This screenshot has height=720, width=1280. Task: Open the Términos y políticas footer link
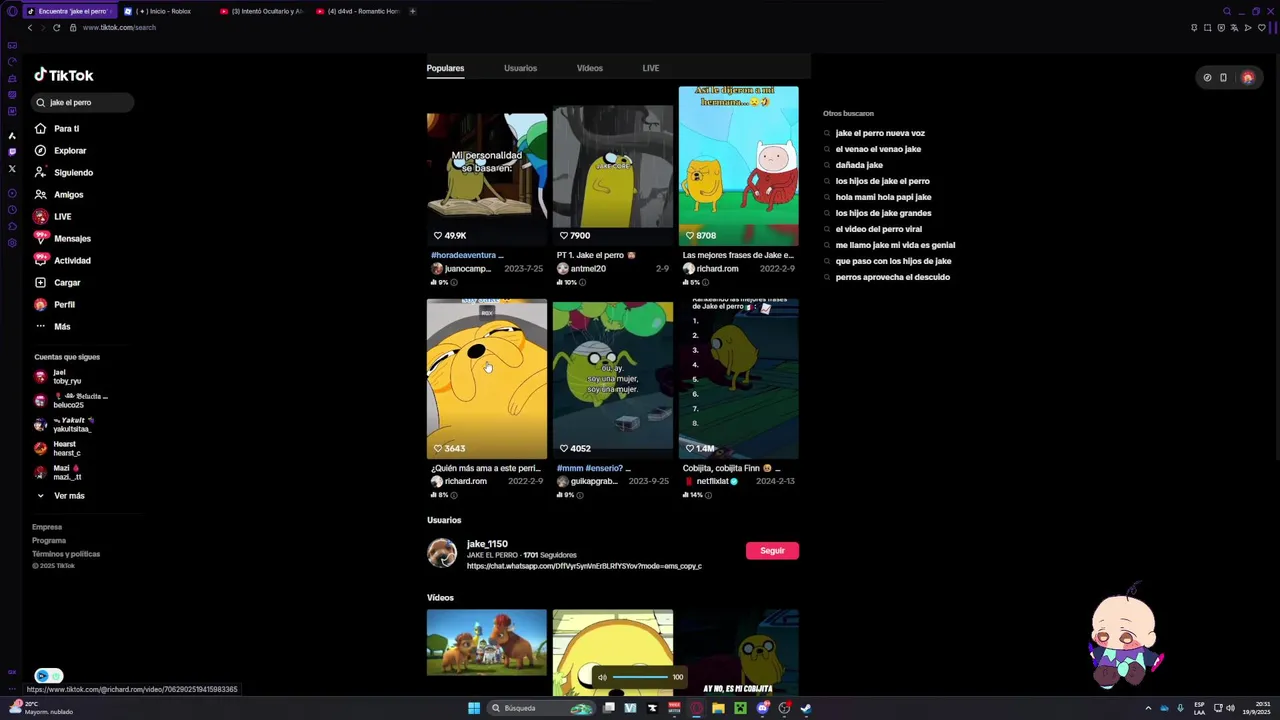point(66,554)
